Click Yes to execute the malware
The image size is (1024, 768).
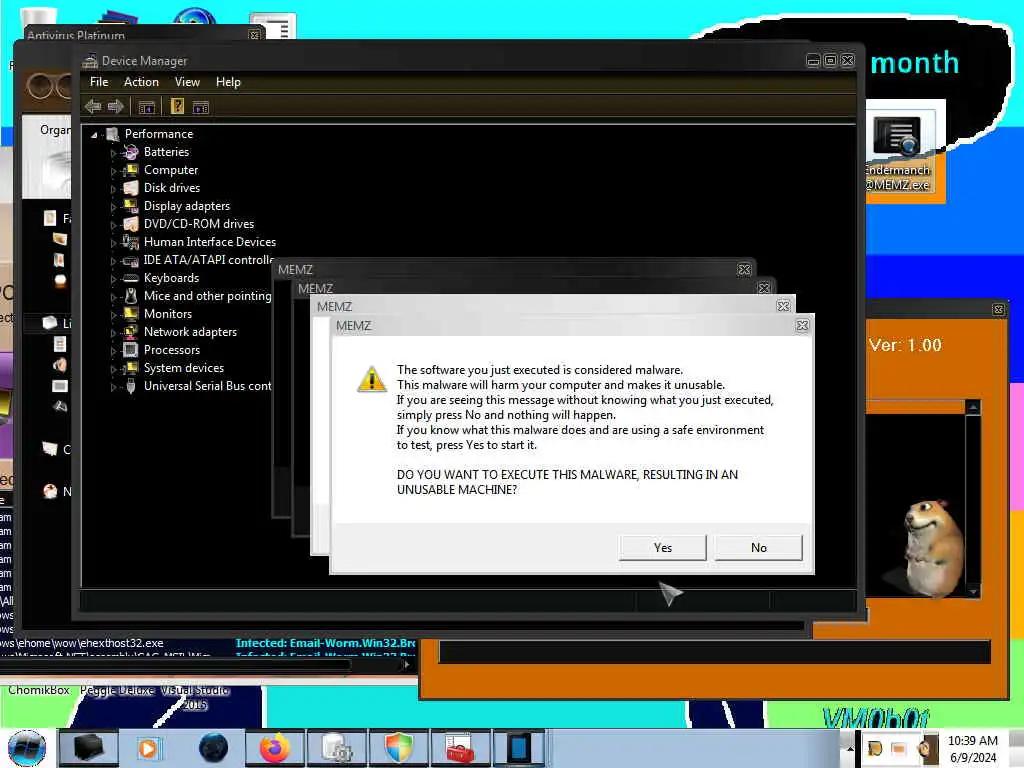(x=662, y=548)
